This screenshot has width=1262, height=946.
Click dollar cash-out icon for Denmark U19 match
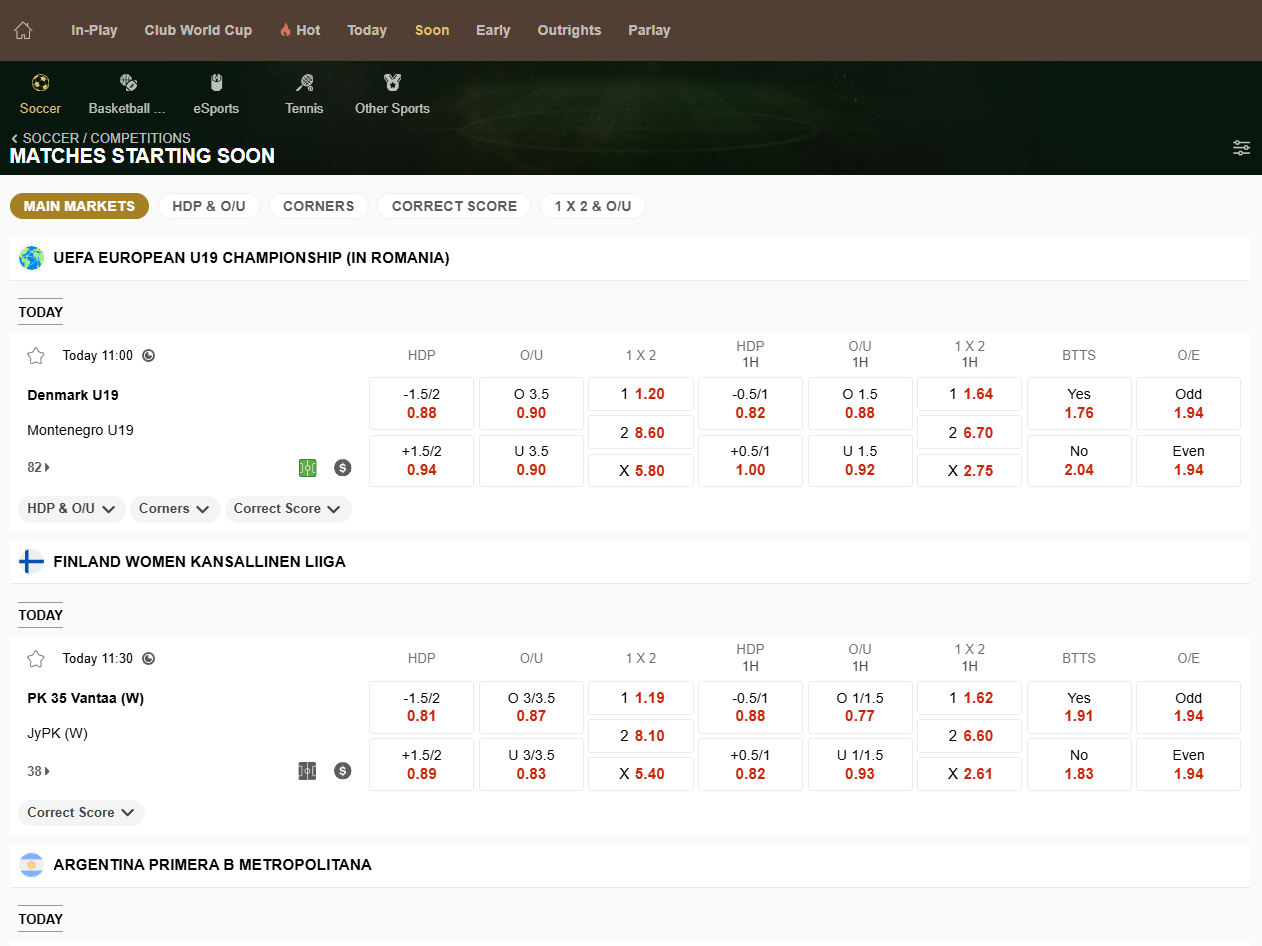pos(343,467)
